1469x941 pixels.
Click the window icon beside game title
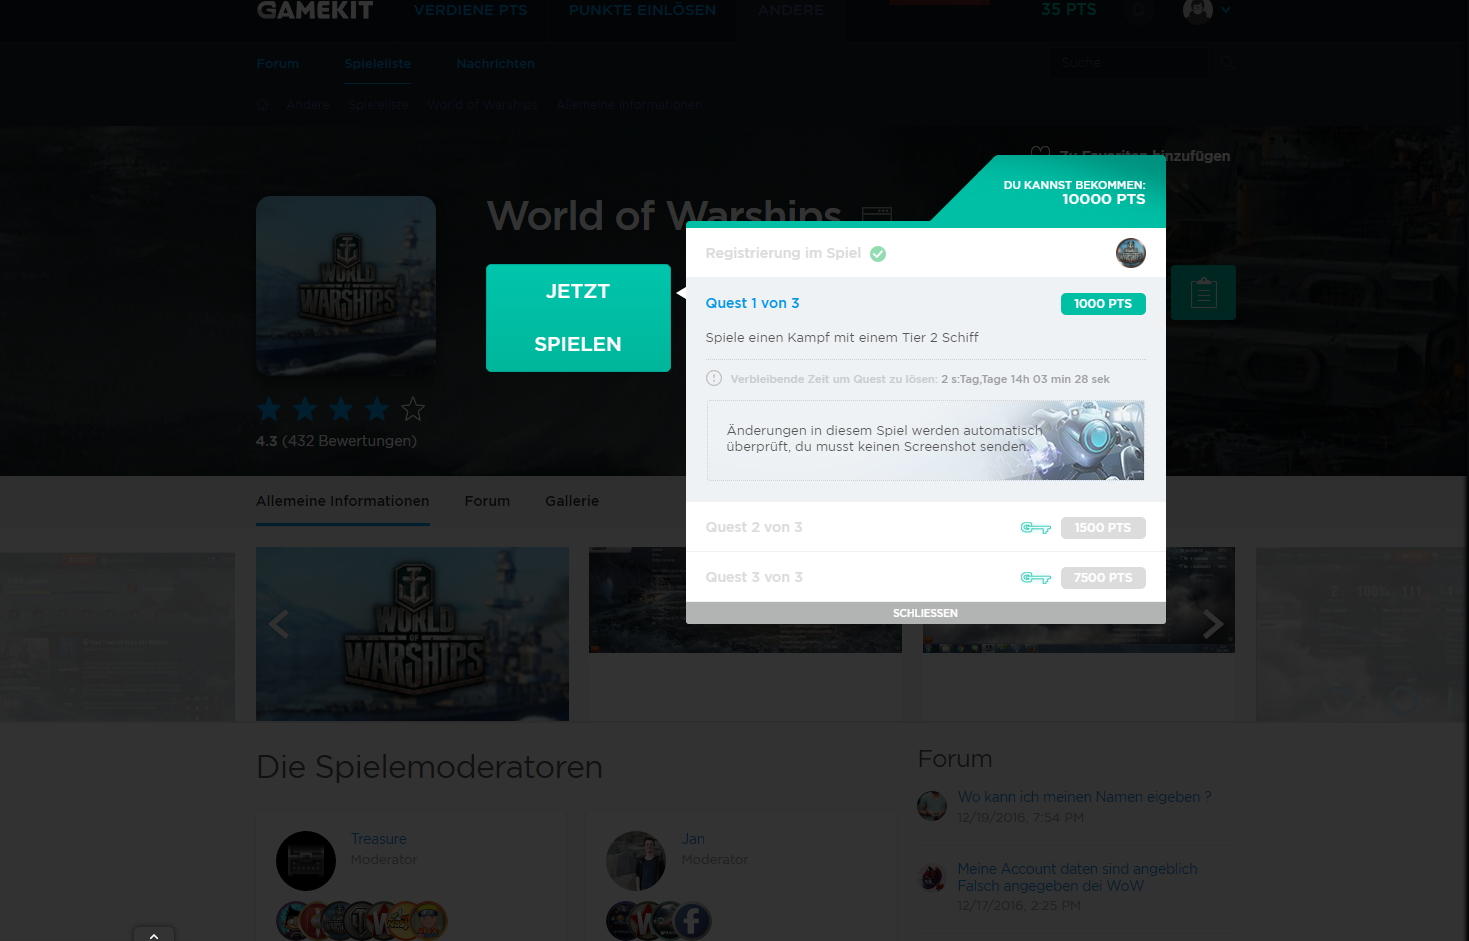pyautogui.click(x=877, y=214)
